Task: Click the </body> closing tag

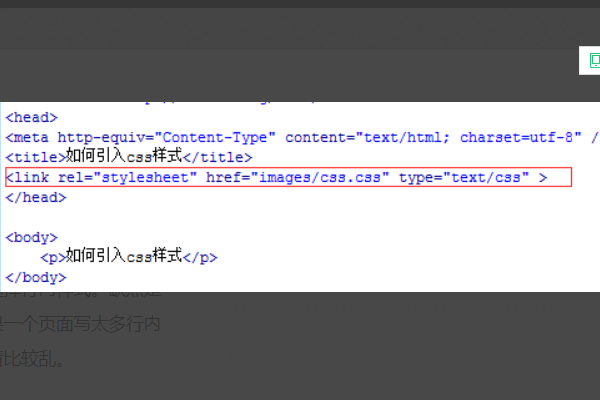Action: coord(36,278)
